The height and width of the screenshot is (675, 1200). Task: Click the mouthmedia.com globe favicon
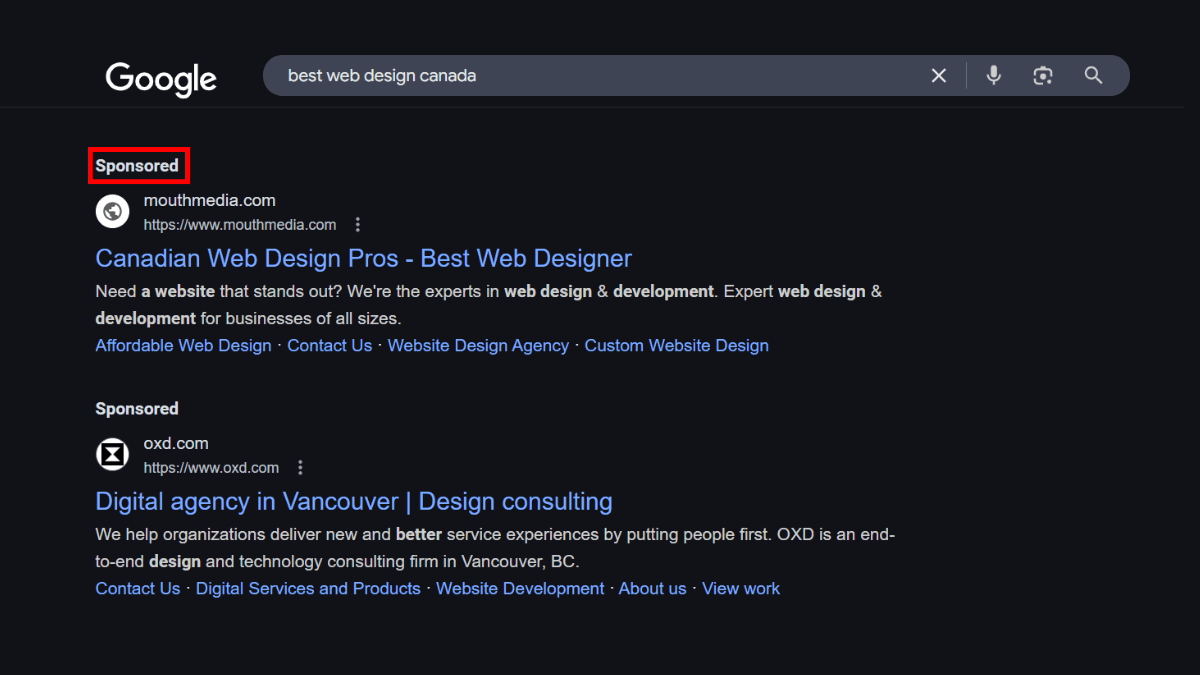pos(113,211)
